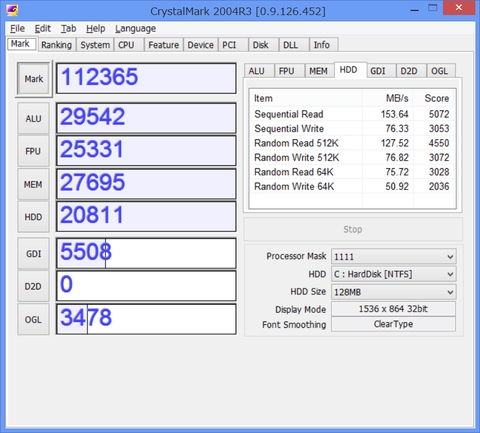The image size is (480, 433).
Task: Click the HDD score 20811
Action: 146,217
